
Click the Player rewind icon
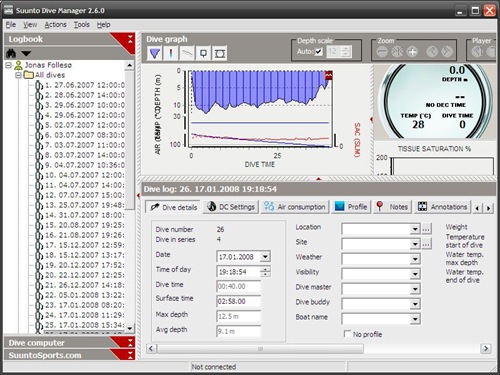tap(477, 52)
